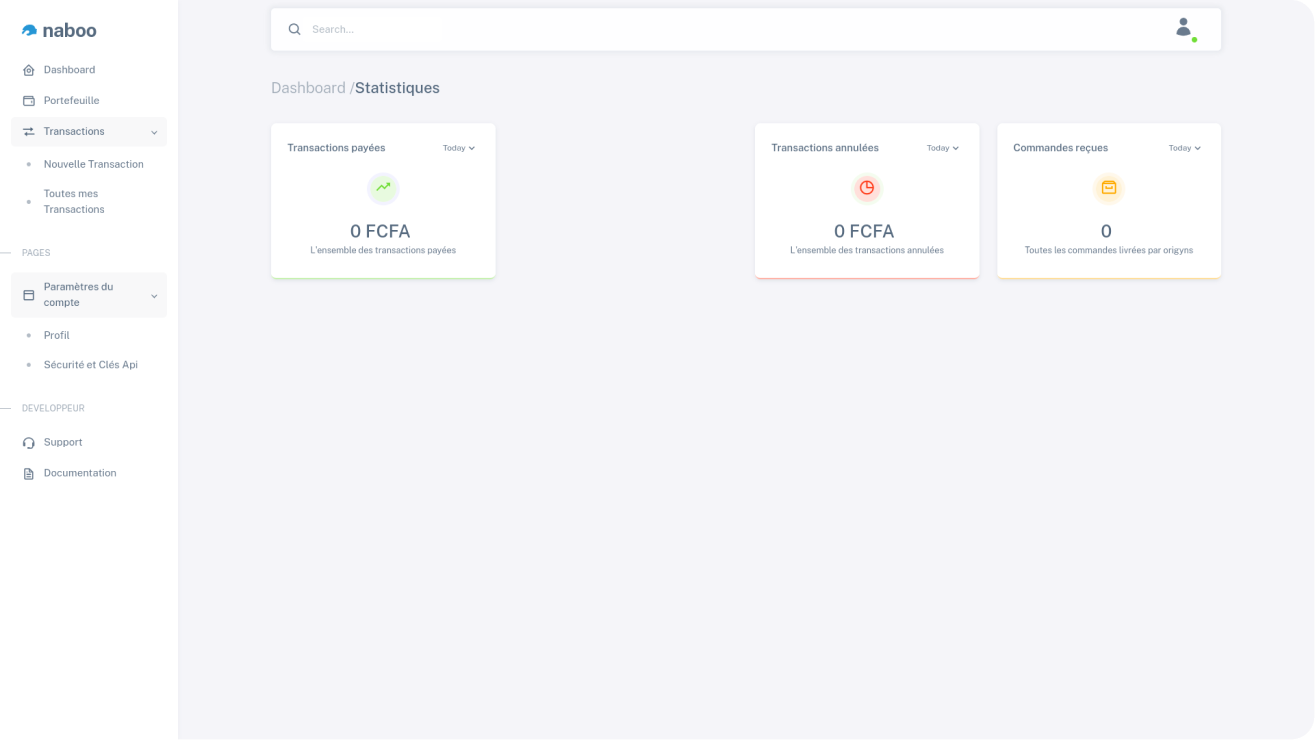The image size is (1315, 740).
Task: Go to Dashboard in the sidebar
Action: (89, 70)
